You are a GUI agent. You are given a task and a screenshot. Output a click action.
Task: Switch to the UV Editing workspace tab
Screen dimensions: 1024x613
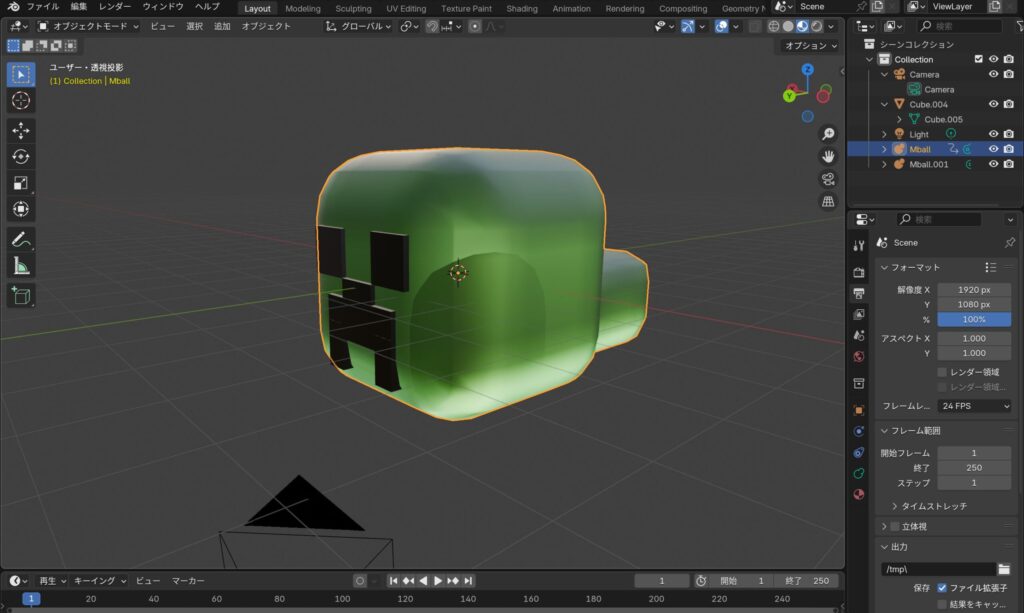coord(406,8)
